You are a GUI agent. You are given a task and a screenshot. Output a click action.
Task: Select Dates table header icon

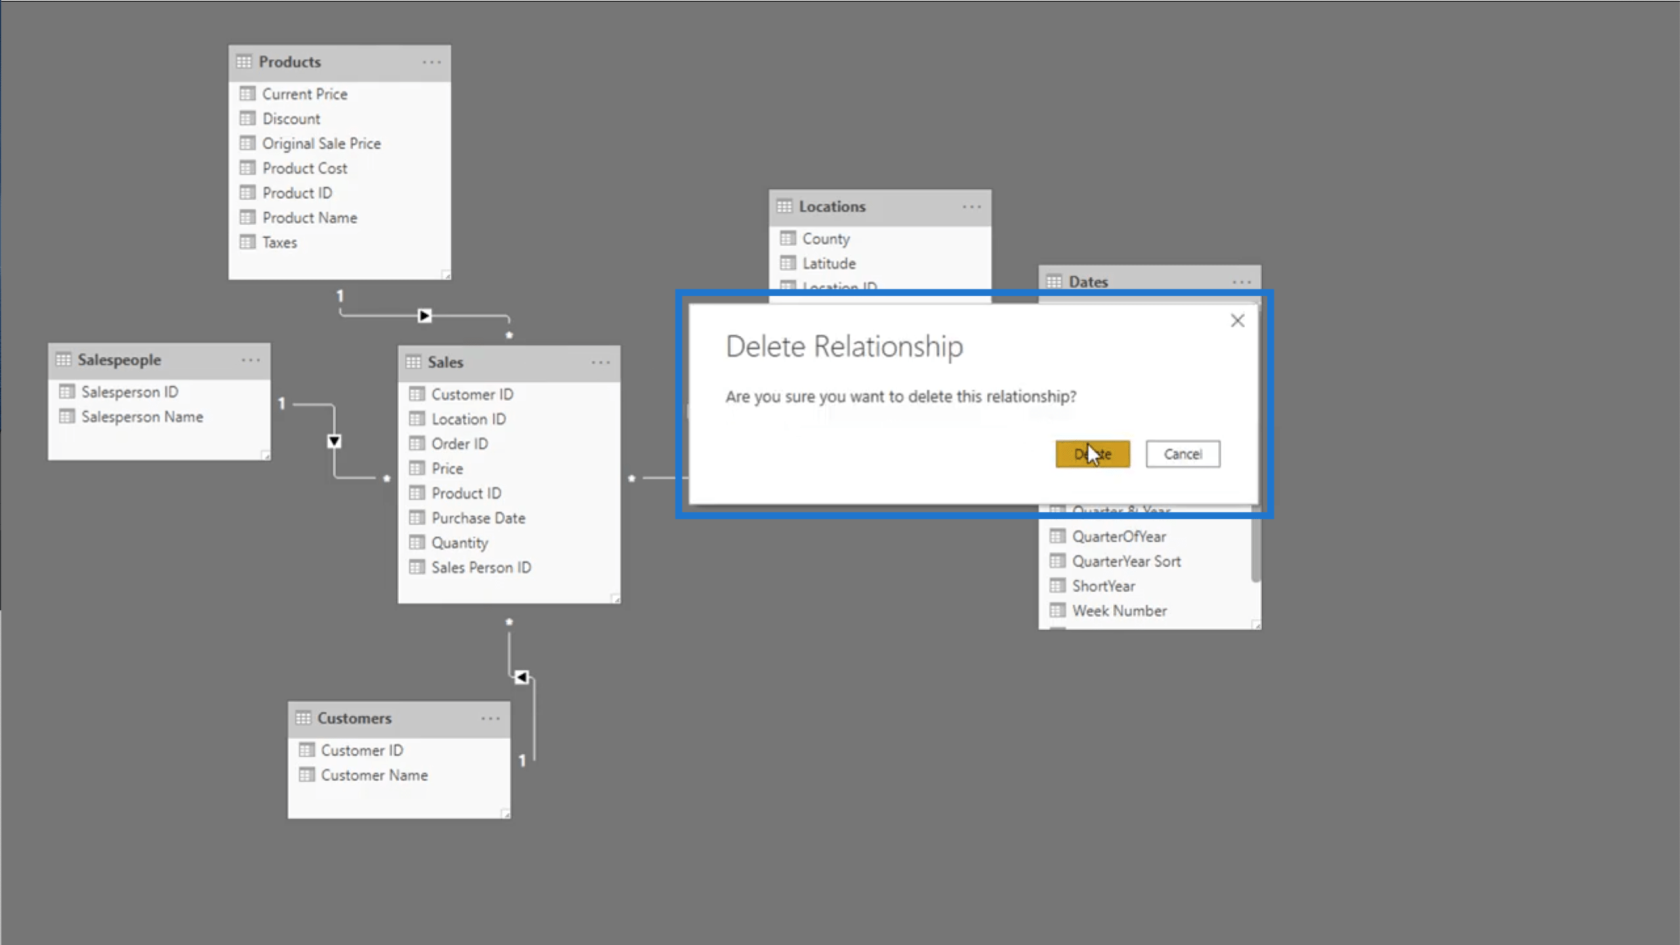coord(1054,282)
